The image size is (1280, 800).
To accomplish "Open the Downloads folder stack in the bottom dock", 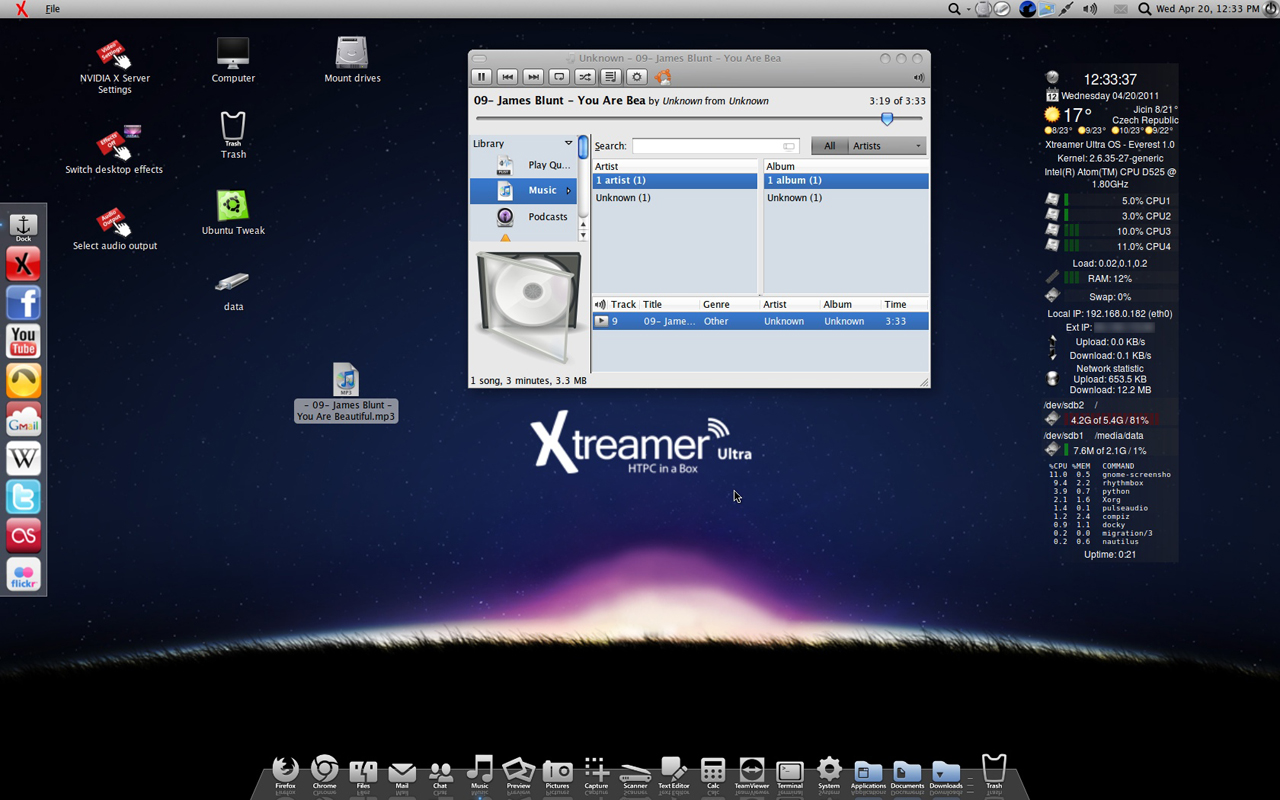I will 945,773.
